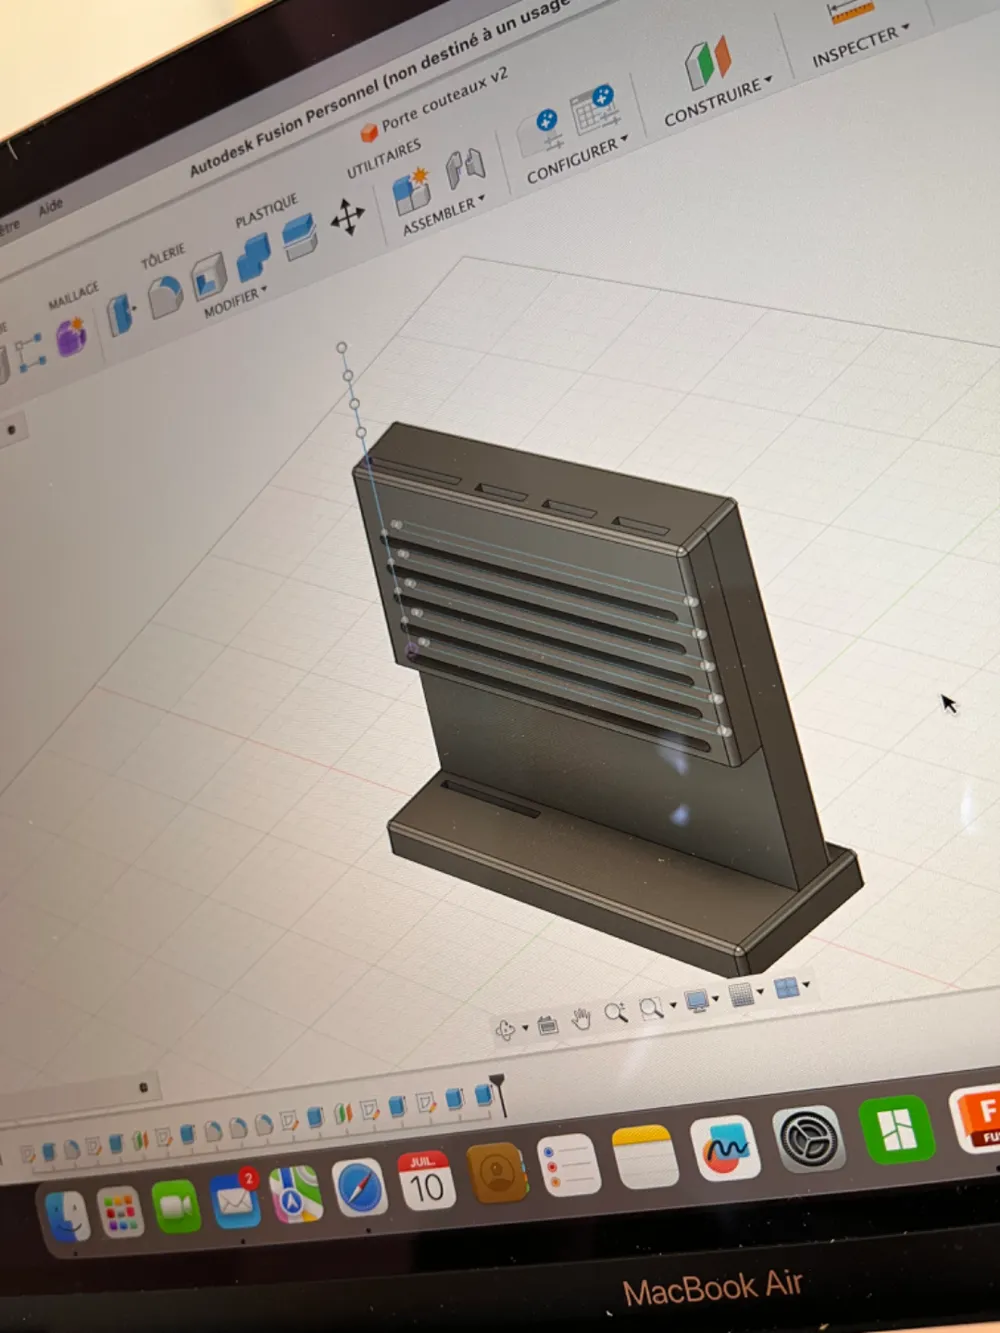Open Reminders from the Dock
This screenshot has width=1000, height=1333.
point(569,1166)
